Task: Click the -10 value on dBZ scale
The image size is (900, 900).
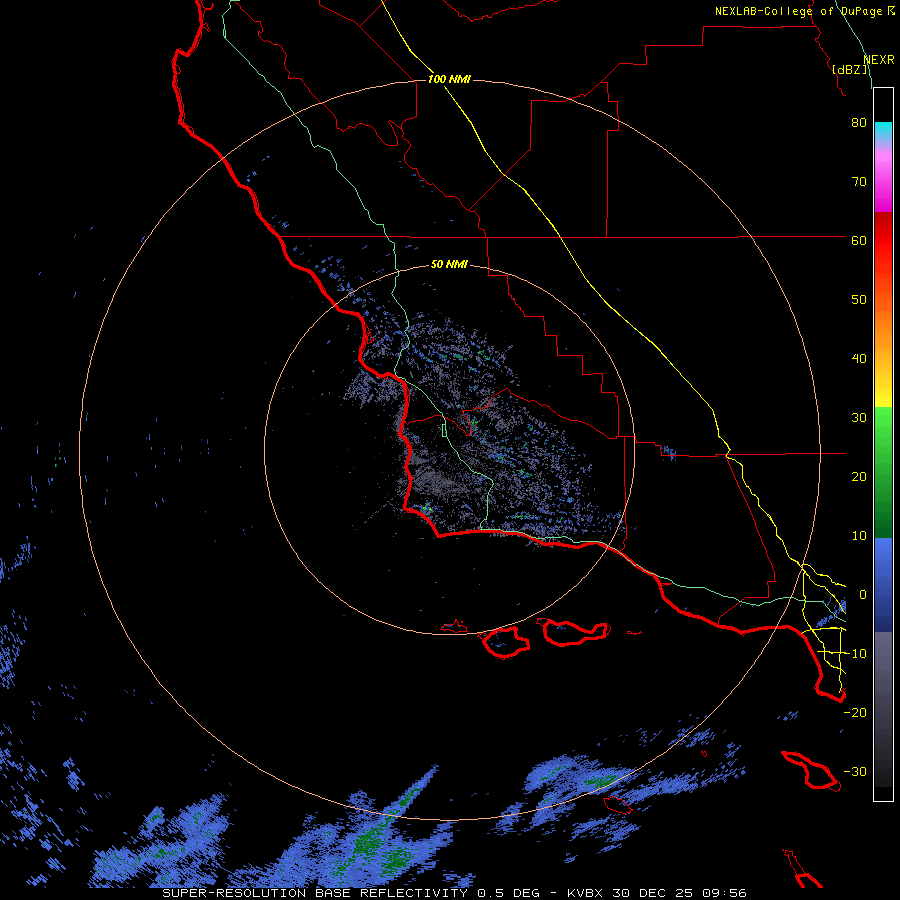Action: (x=855, y=653)
